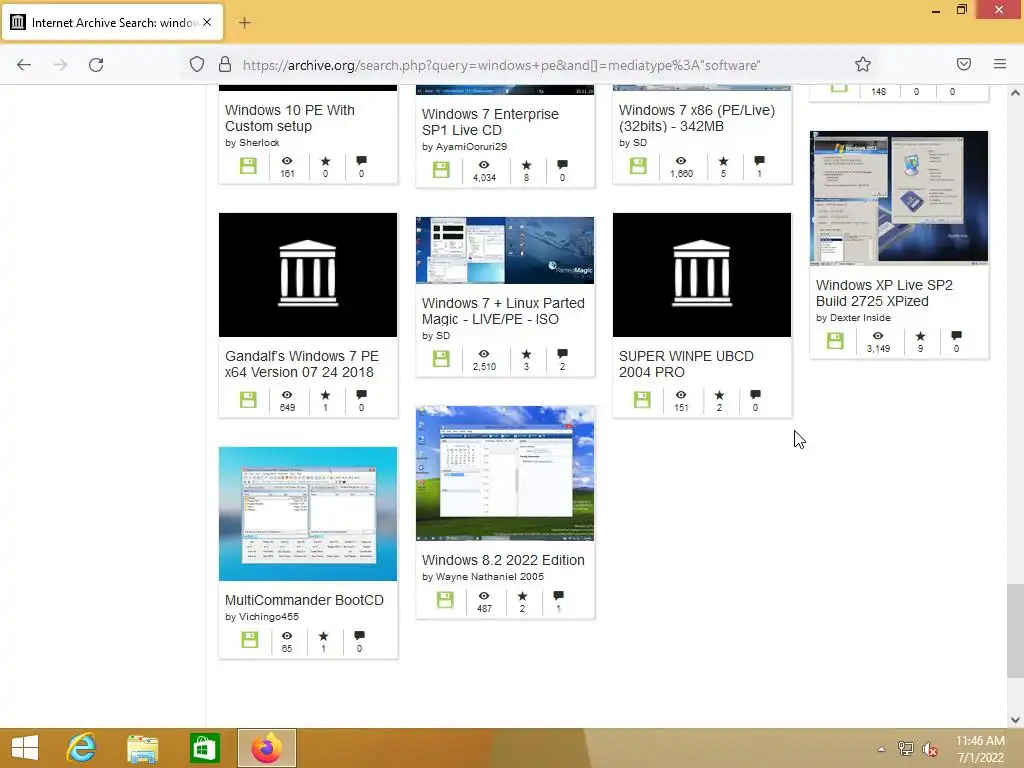
Task: Save page to Pocket
Action: point(964,64)
